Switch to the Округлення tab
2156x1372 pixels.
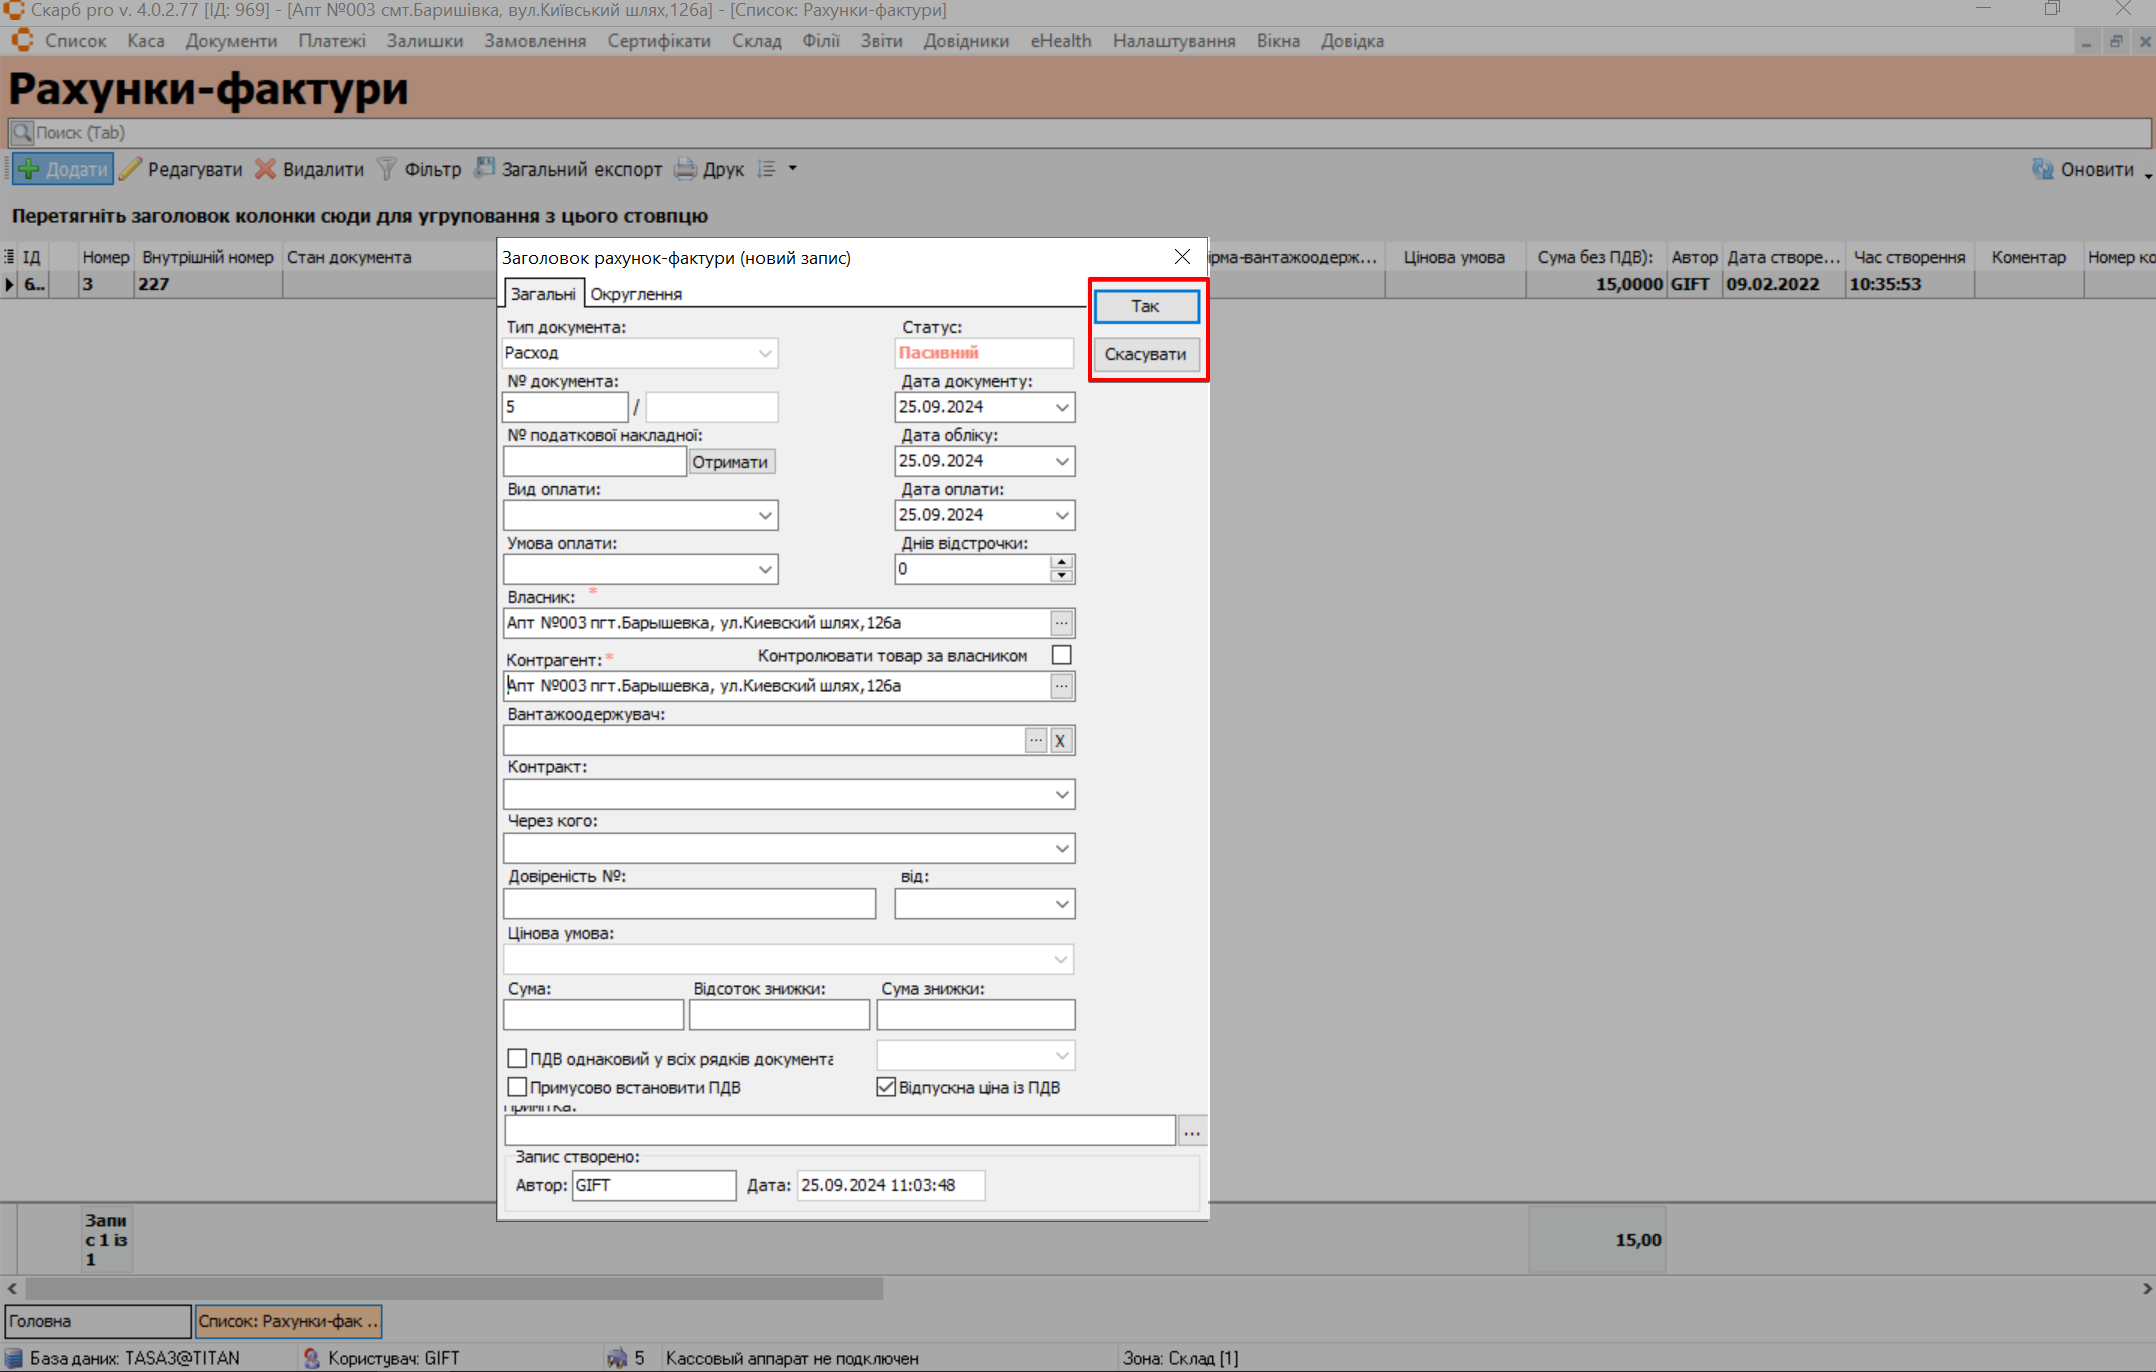click(636, 294)
